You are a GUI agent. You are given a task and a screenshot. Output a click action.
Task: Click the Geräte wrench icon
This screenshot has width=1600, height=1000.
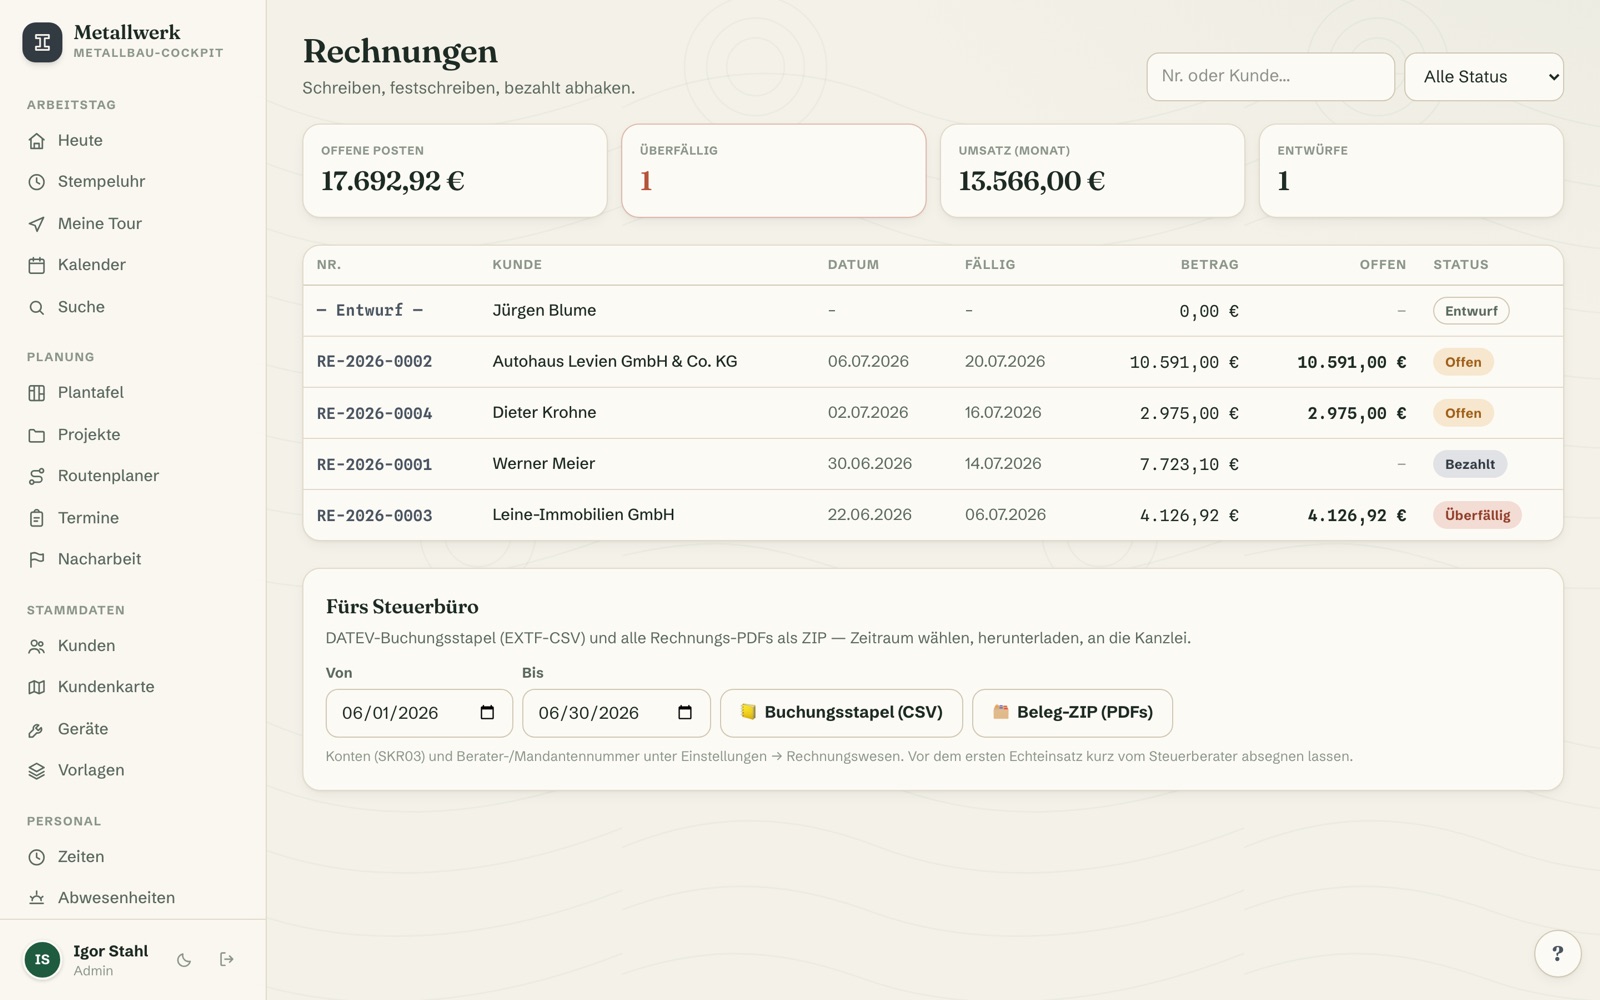point(37,730)
